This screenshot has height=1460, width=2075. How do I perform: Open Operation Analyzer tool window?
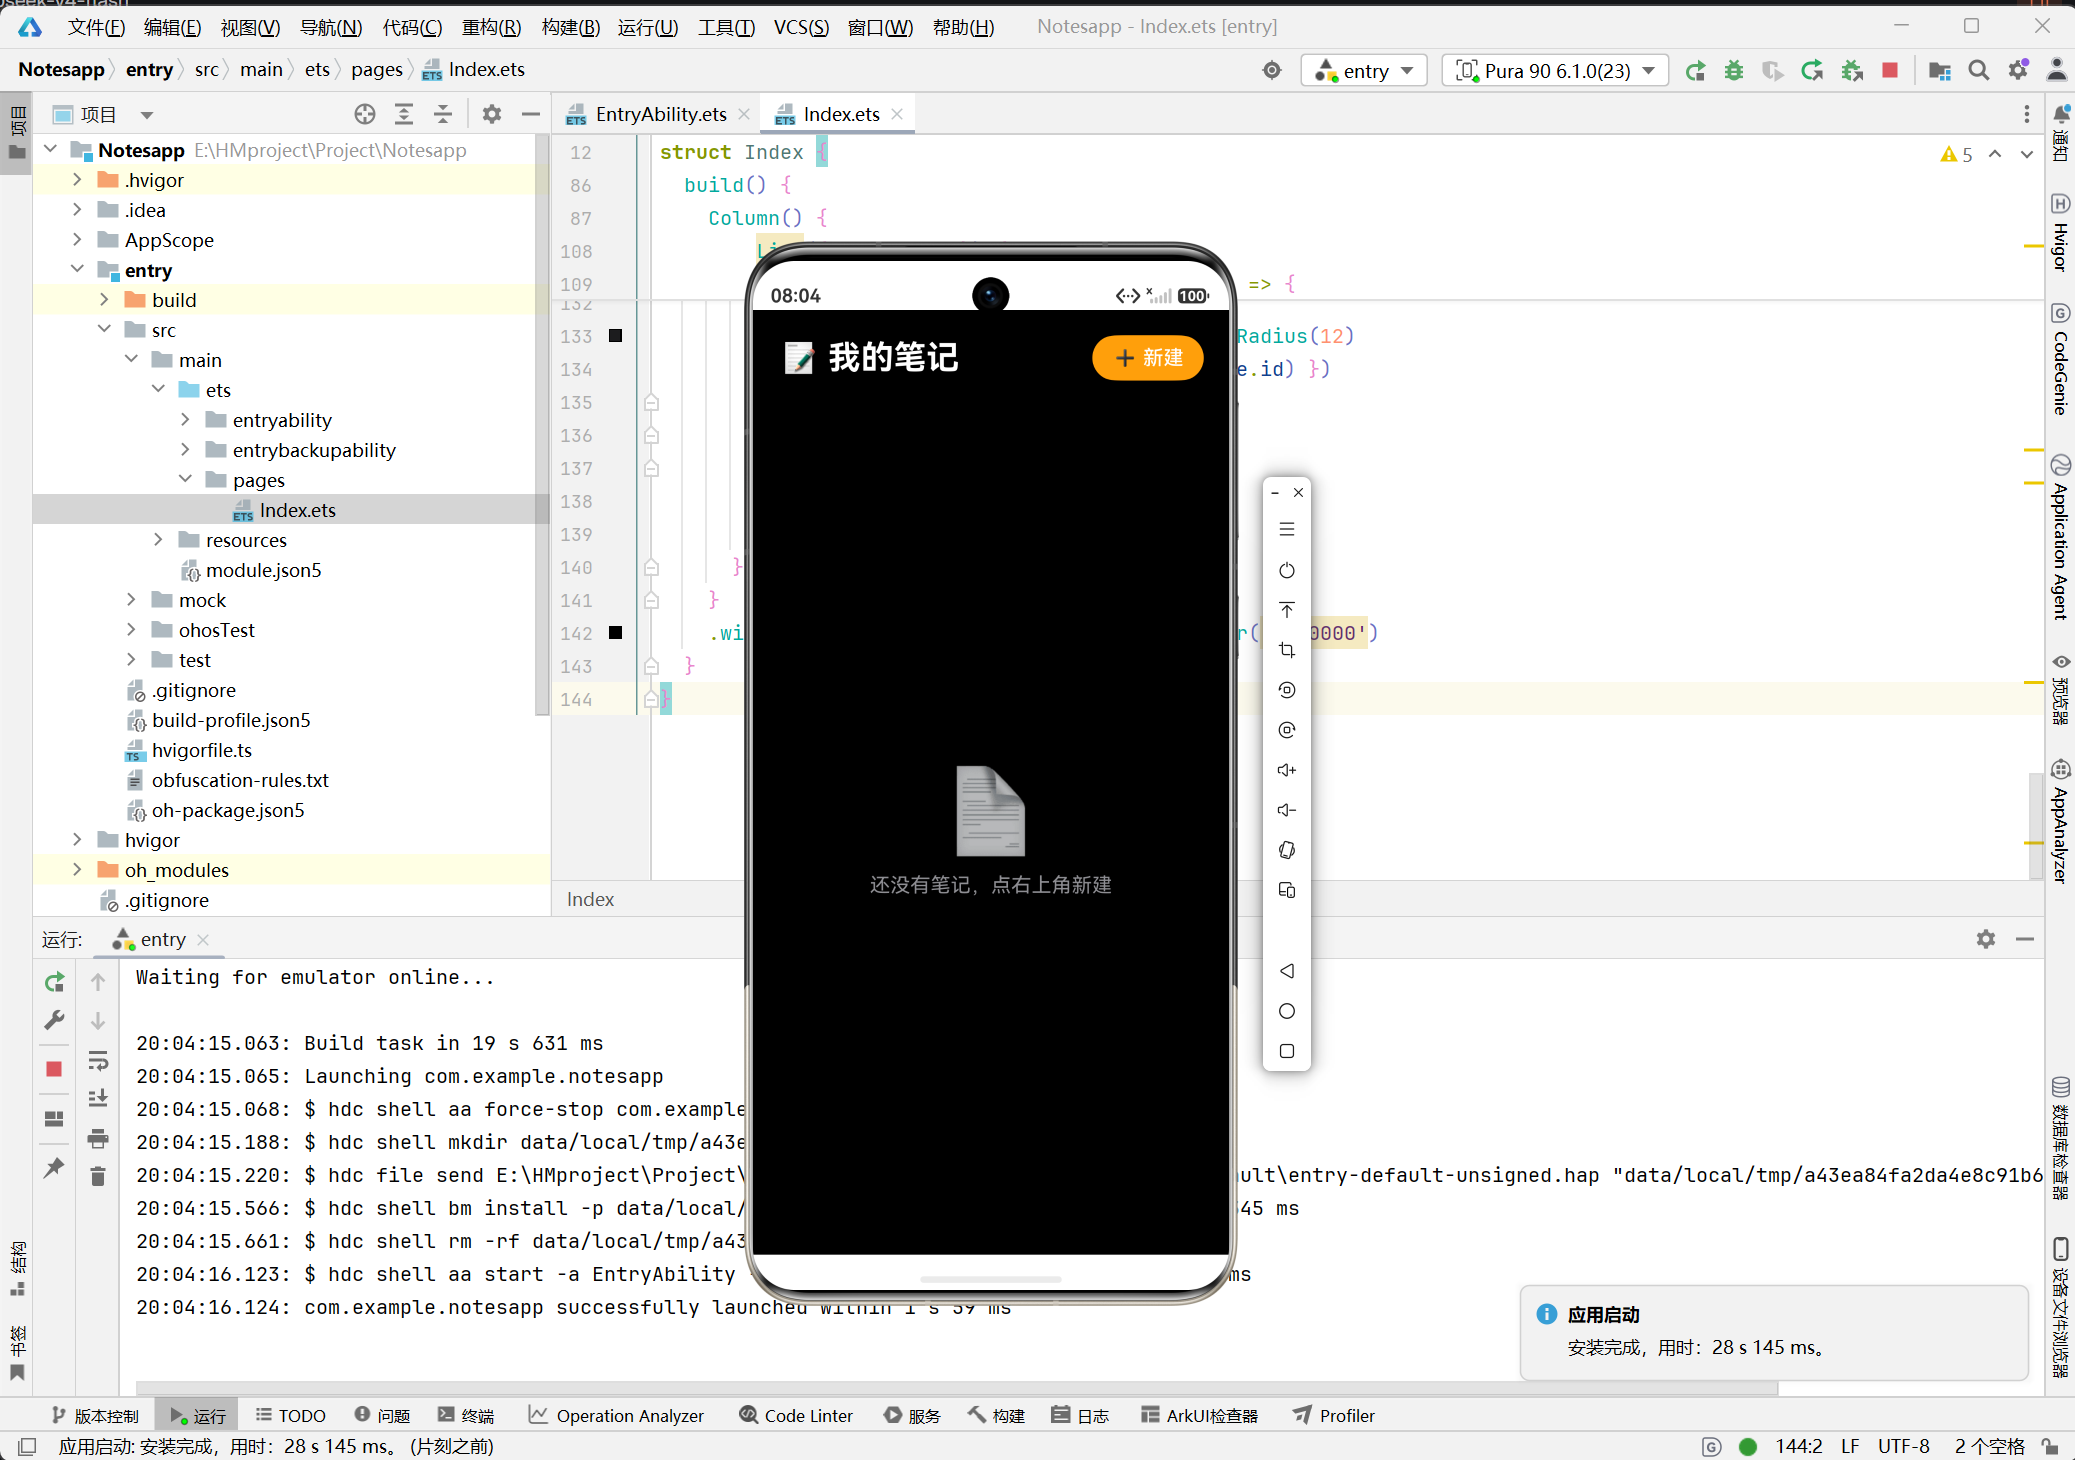pos(616,1415)
